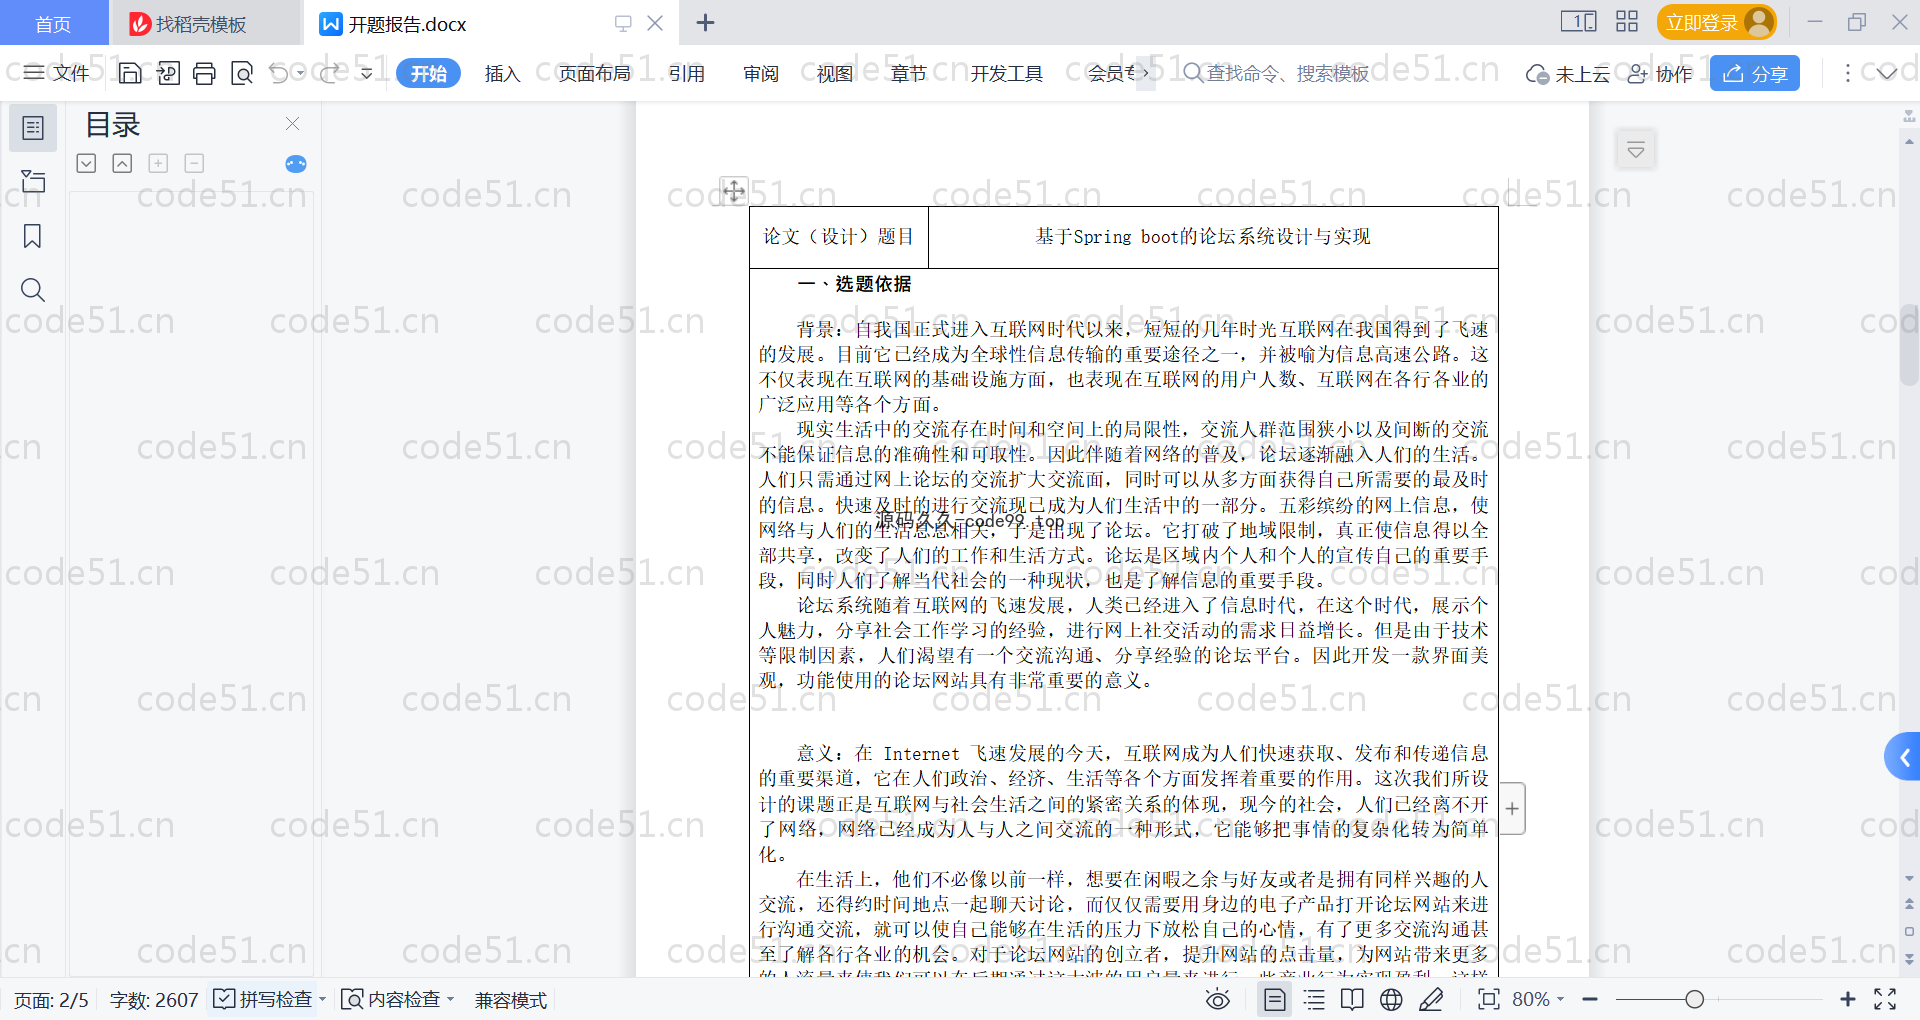Viewport: 1920px width, 1020px height.
Task: Switch to the 首页 tab
Action: click(x=54, y=23)
